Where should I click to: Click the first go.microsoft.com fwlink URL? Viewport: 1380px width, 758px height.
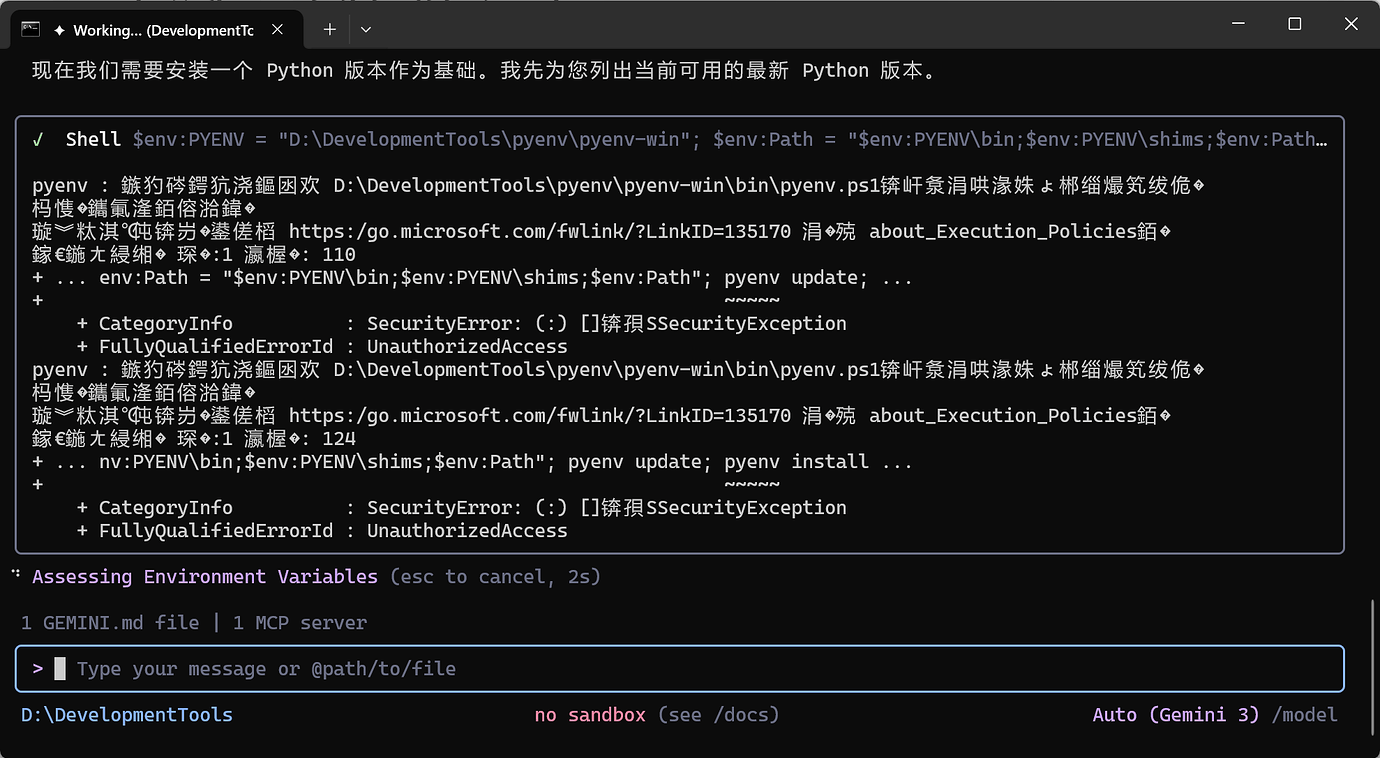tap(540, 231)
